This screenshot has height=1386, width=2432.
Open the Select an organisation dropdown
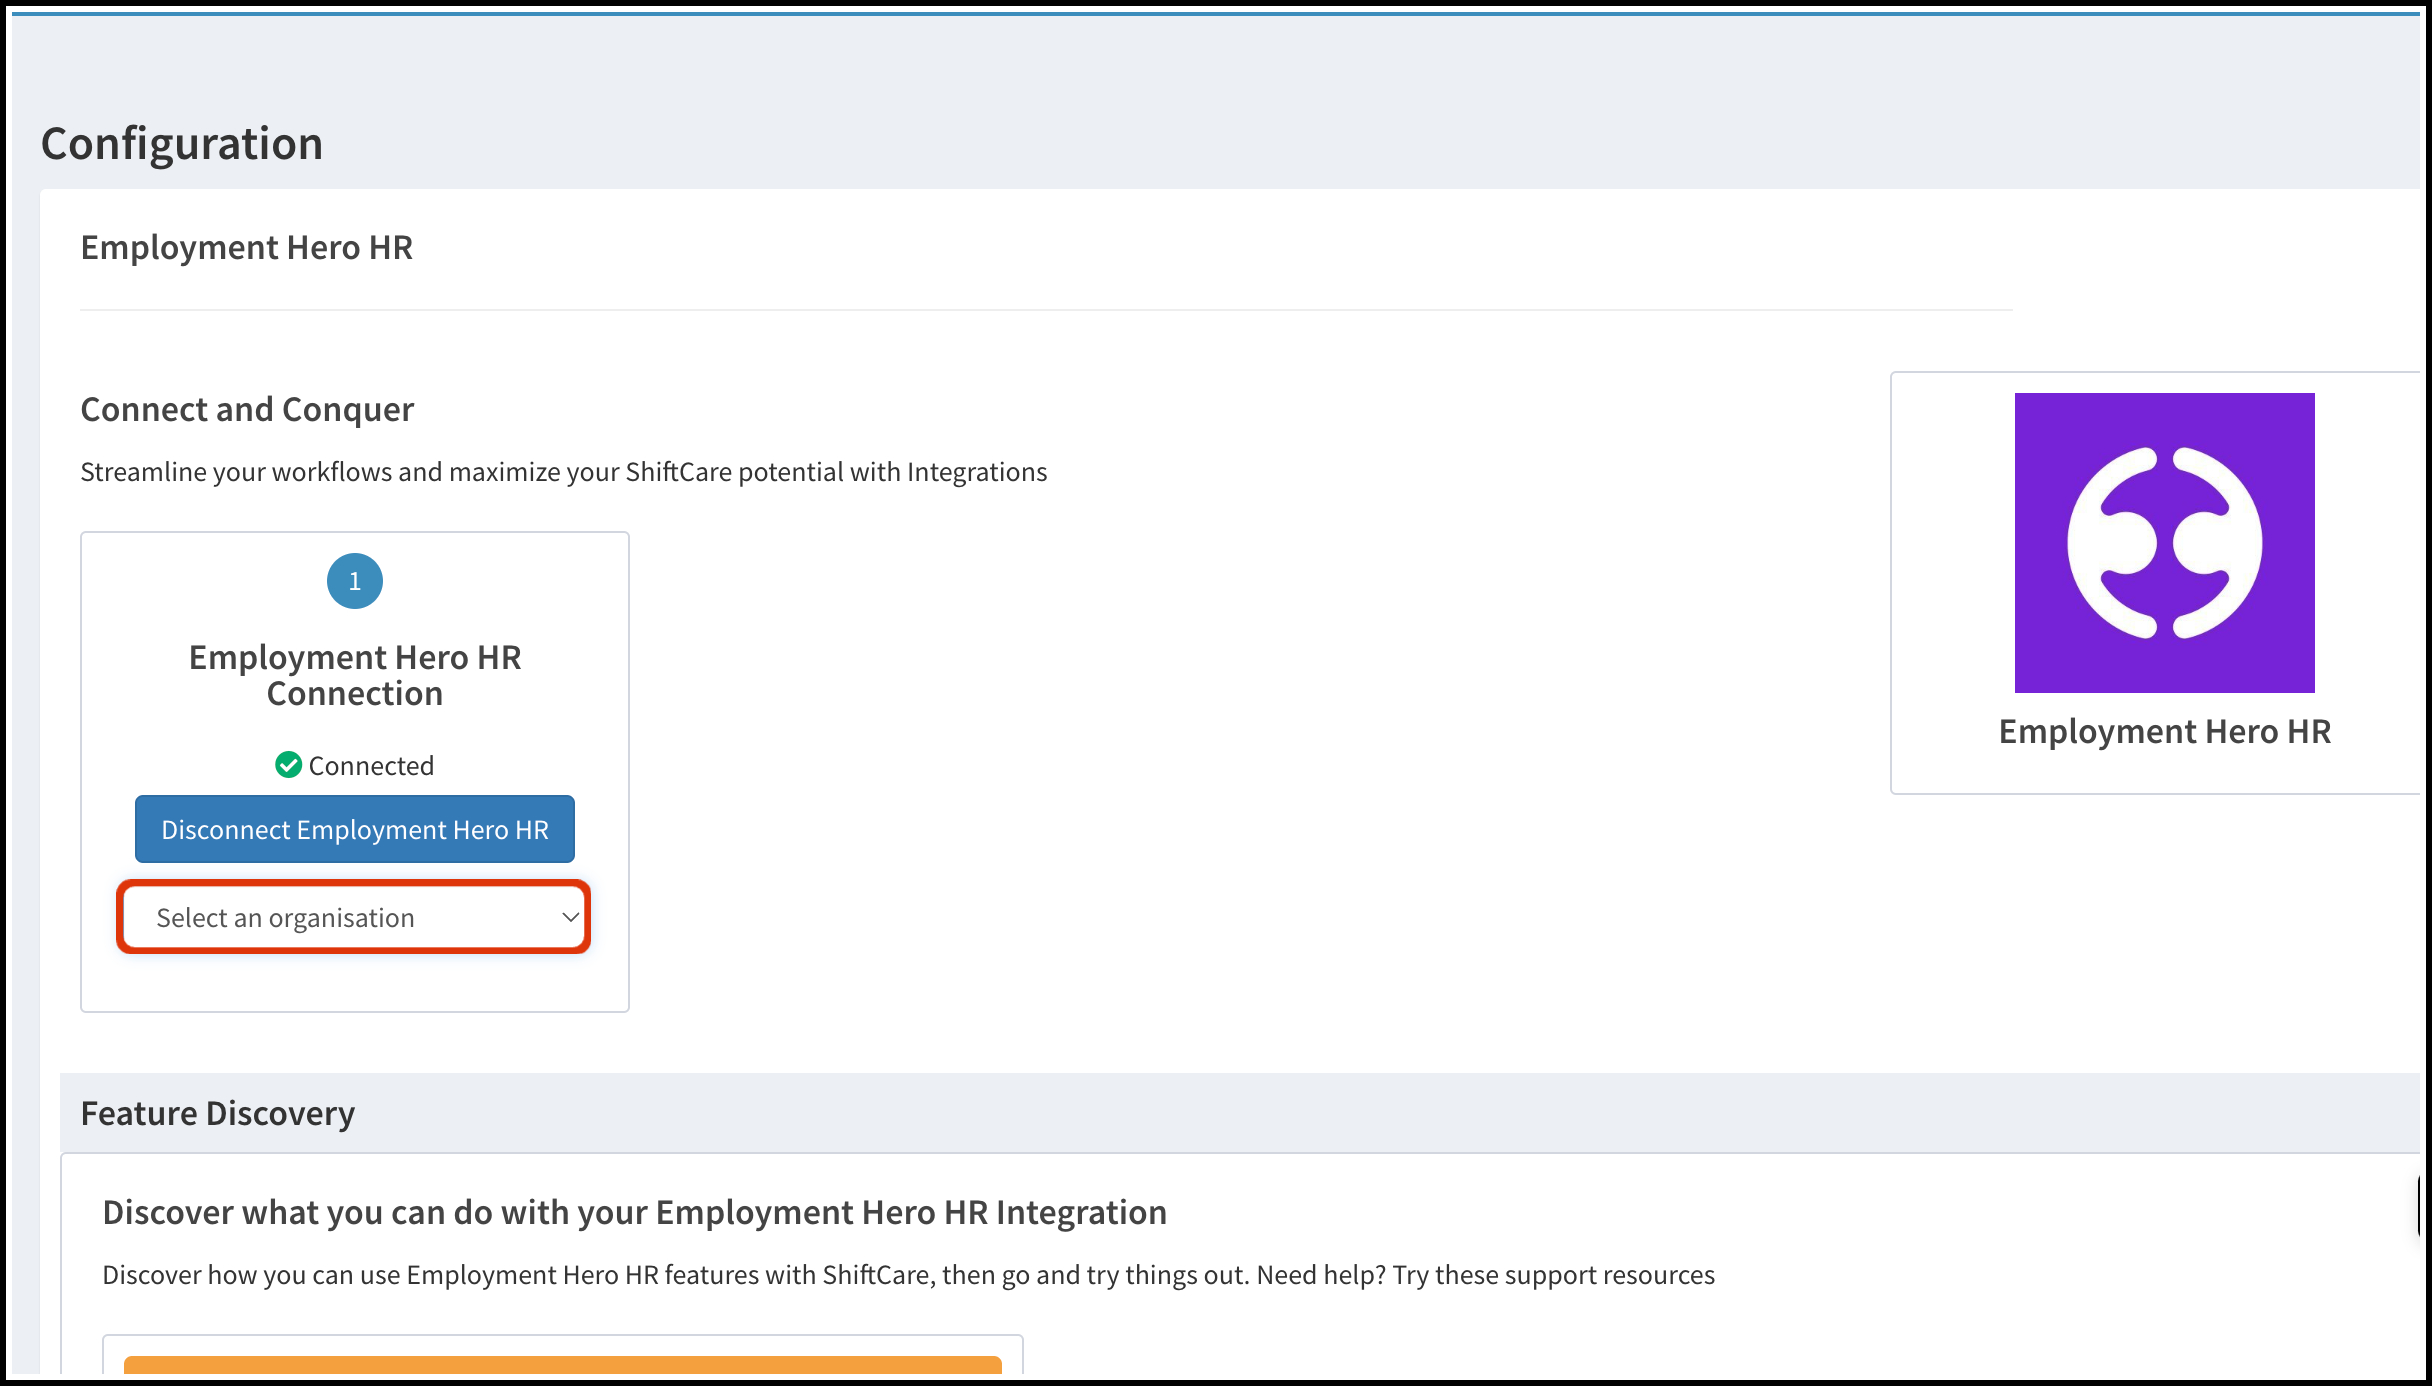[x=353, y=917]
